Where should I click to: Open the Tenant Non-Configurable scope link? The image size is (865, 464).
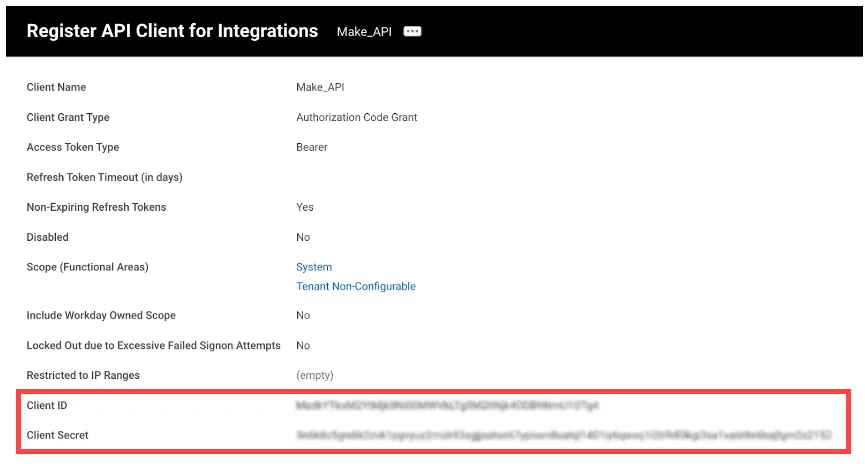click(356, 286)
